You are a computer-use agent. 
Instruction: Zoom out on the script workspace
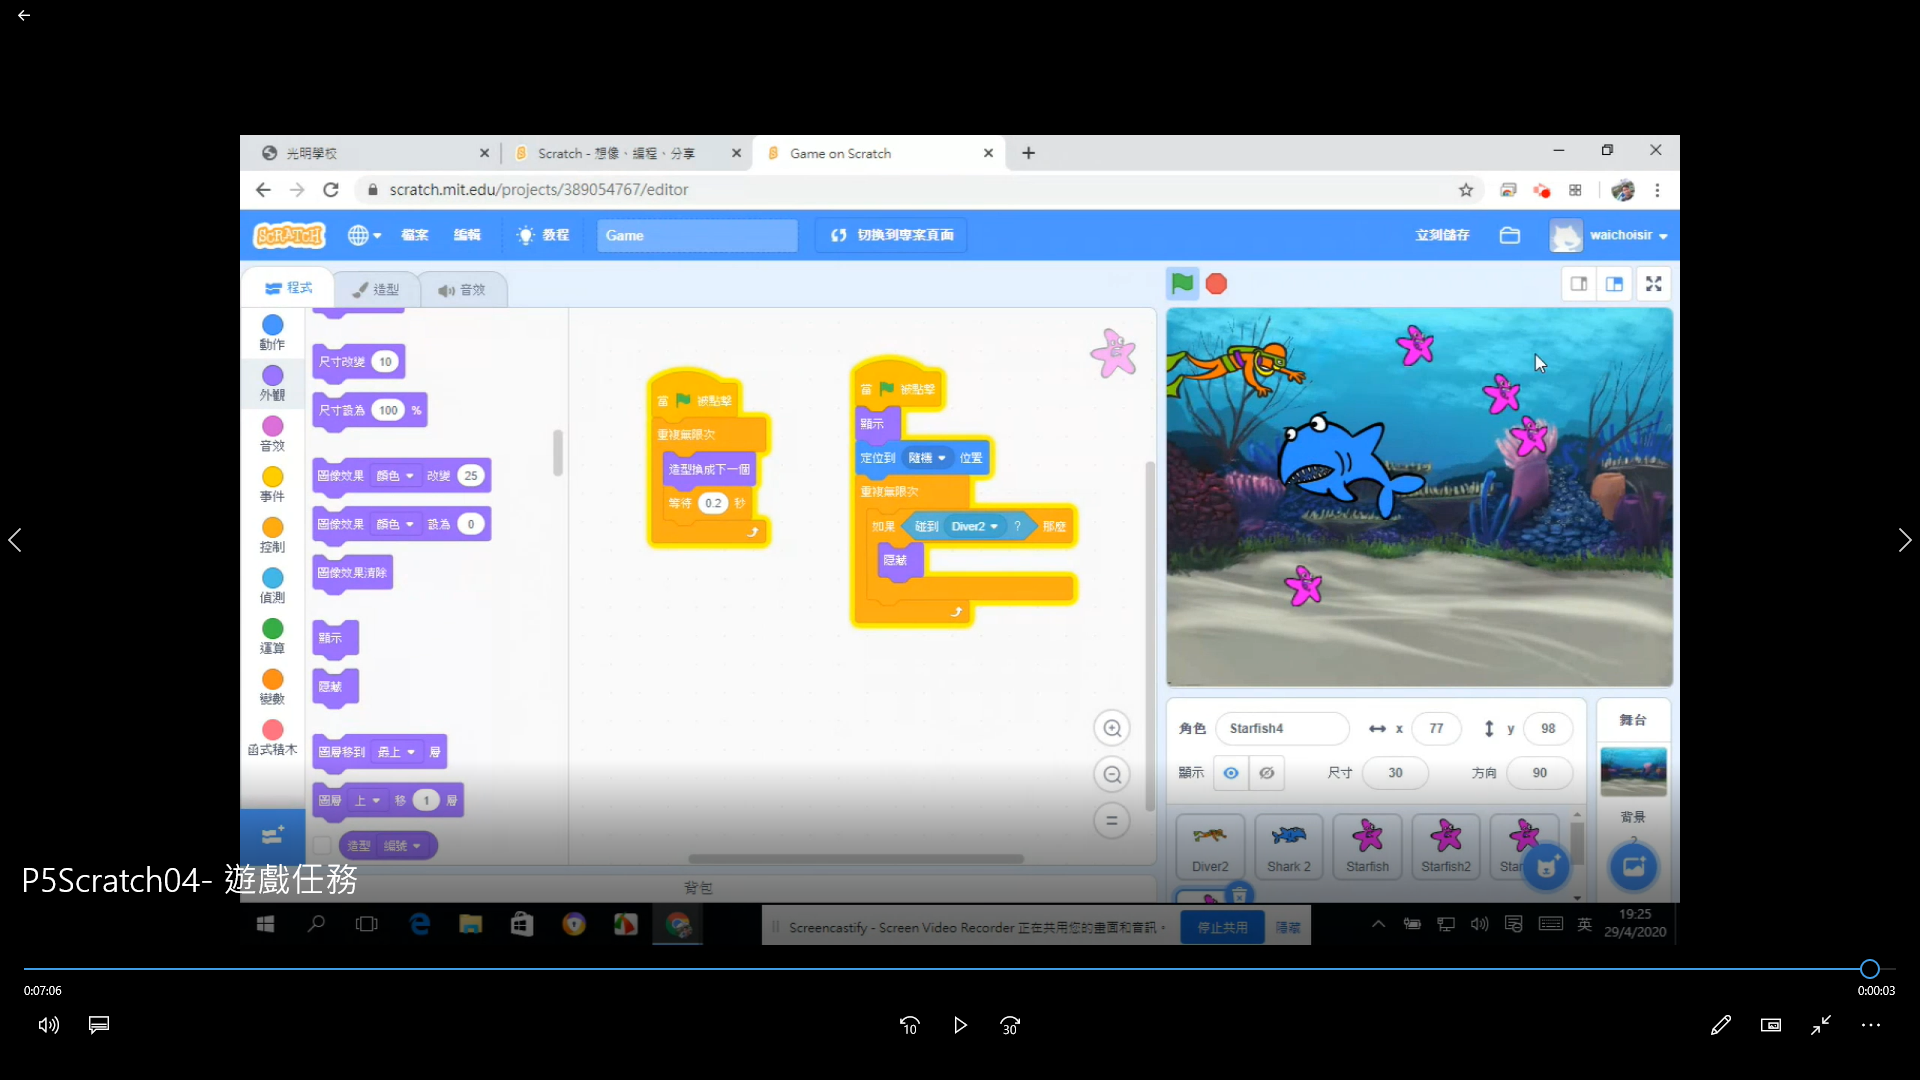pyautogui.click(x=1112, y=774)
